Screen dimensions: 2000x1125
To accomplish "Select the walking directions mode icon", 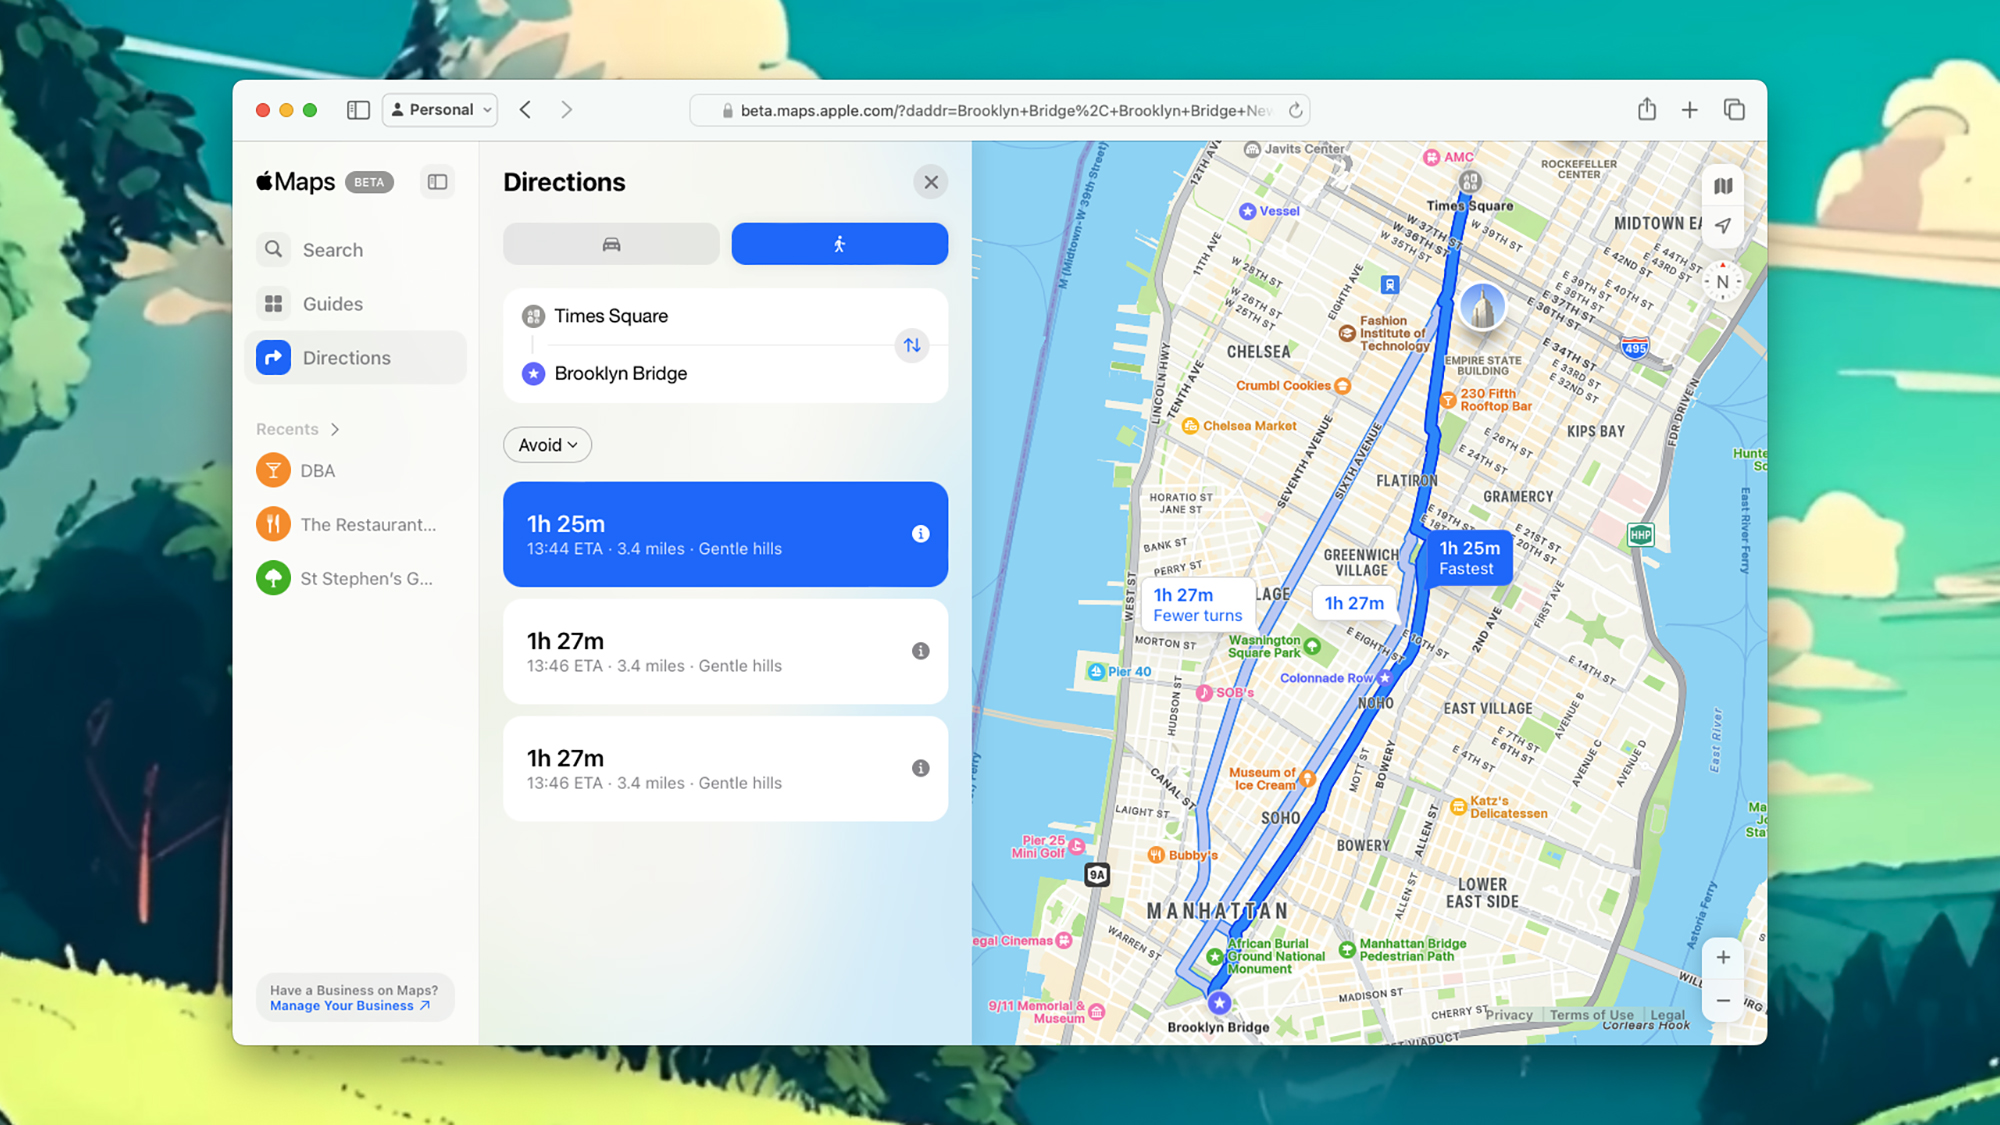I will coord(838,243).
